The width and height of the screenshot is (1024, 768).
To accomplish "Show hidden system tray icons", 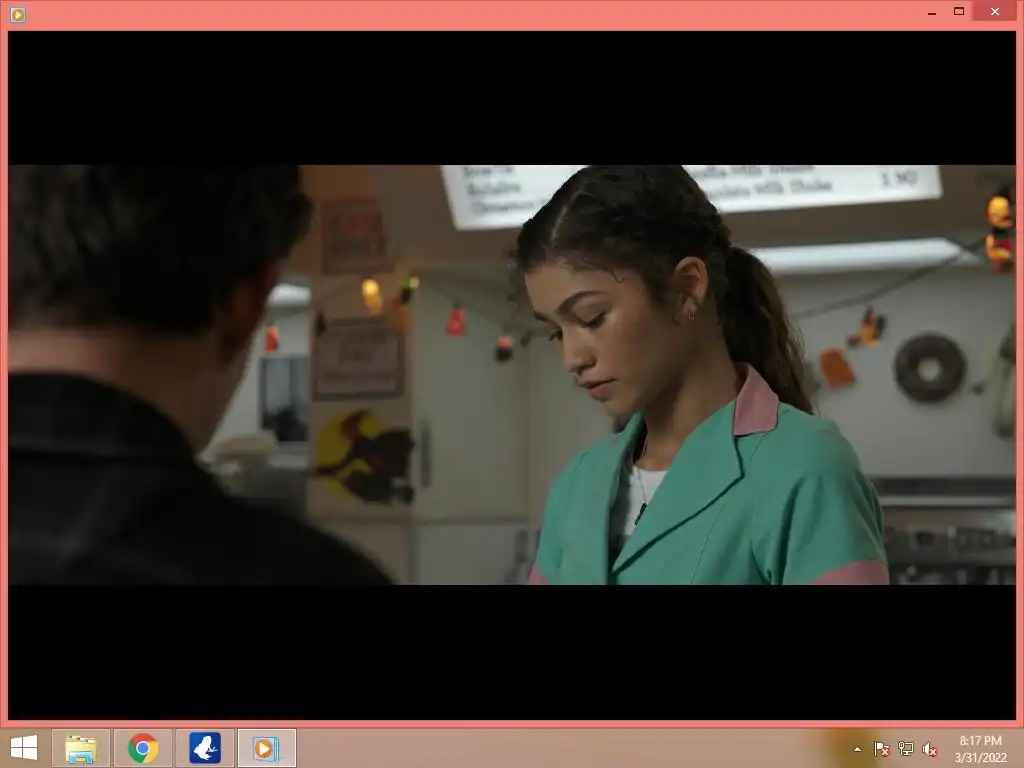I will 857,749.
